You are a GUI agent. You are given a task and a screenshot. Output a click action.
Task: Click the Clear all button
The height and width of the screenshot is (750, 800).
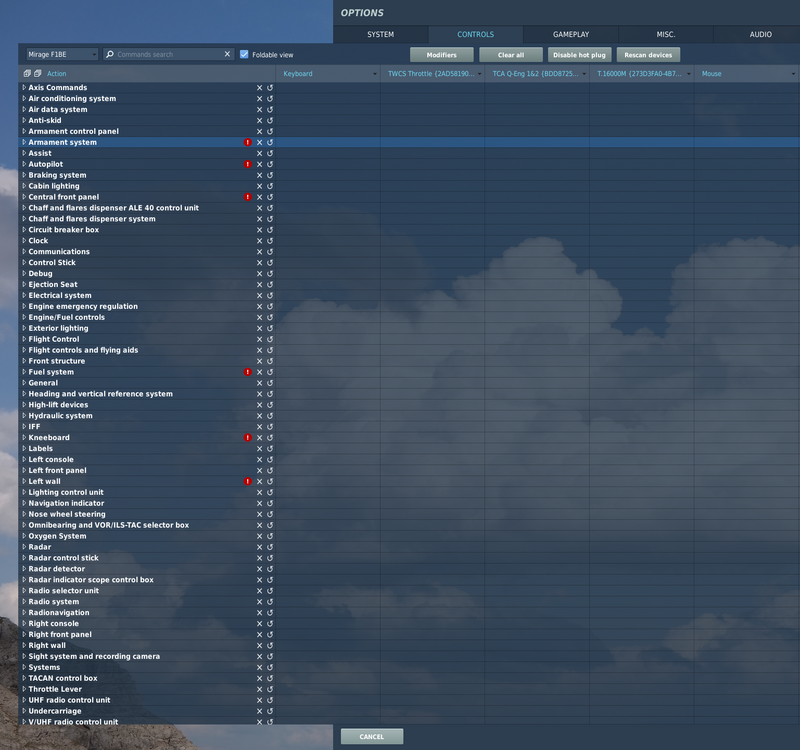click(x=511, y=55)
